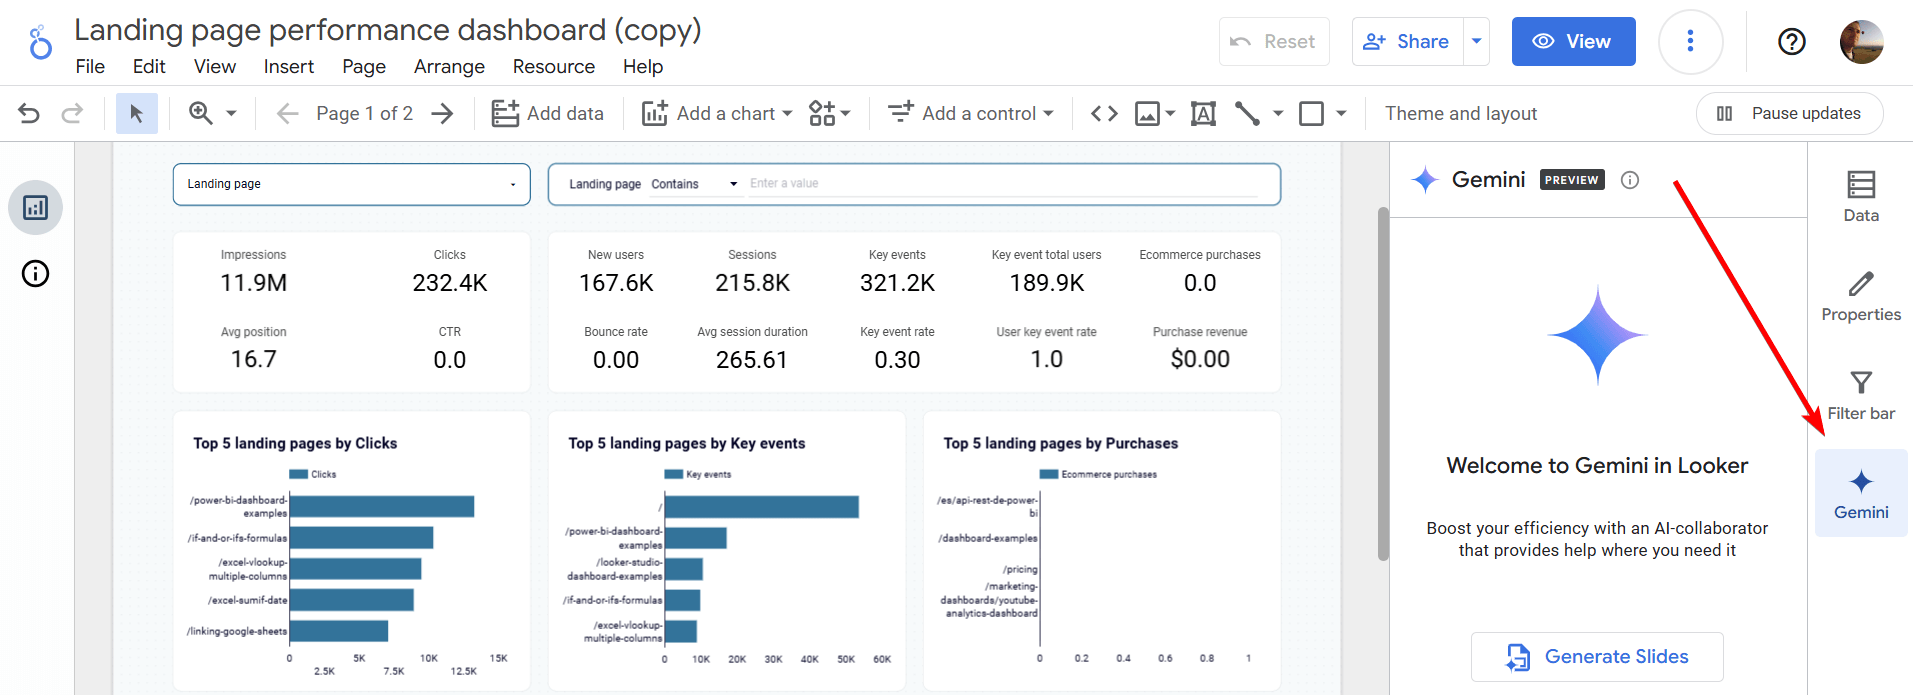
Task: Pause updates on the report
Action: 1789,113
